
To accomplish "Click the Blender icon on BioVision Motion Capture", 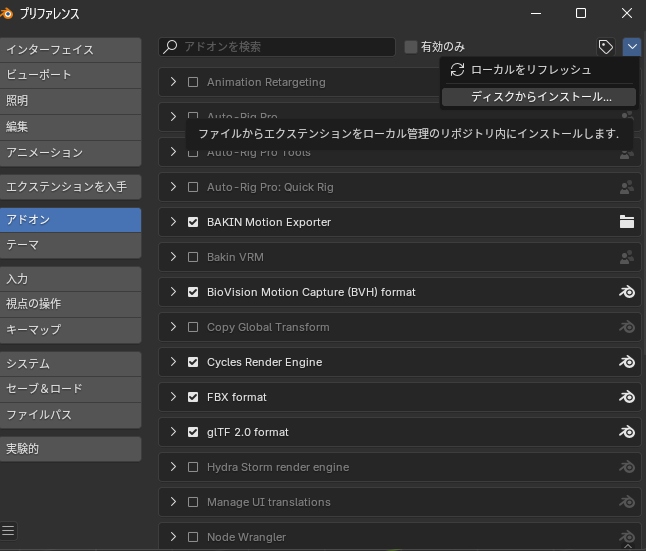I will click(x=627, y=292).
